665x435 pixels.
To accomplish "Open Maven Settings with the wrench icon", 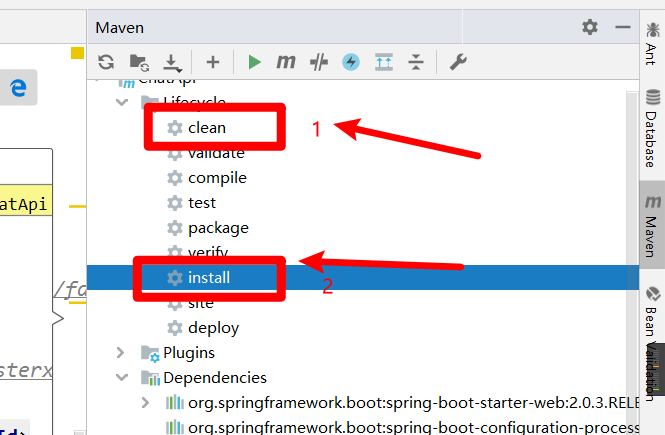I will [x=458, y=62].
